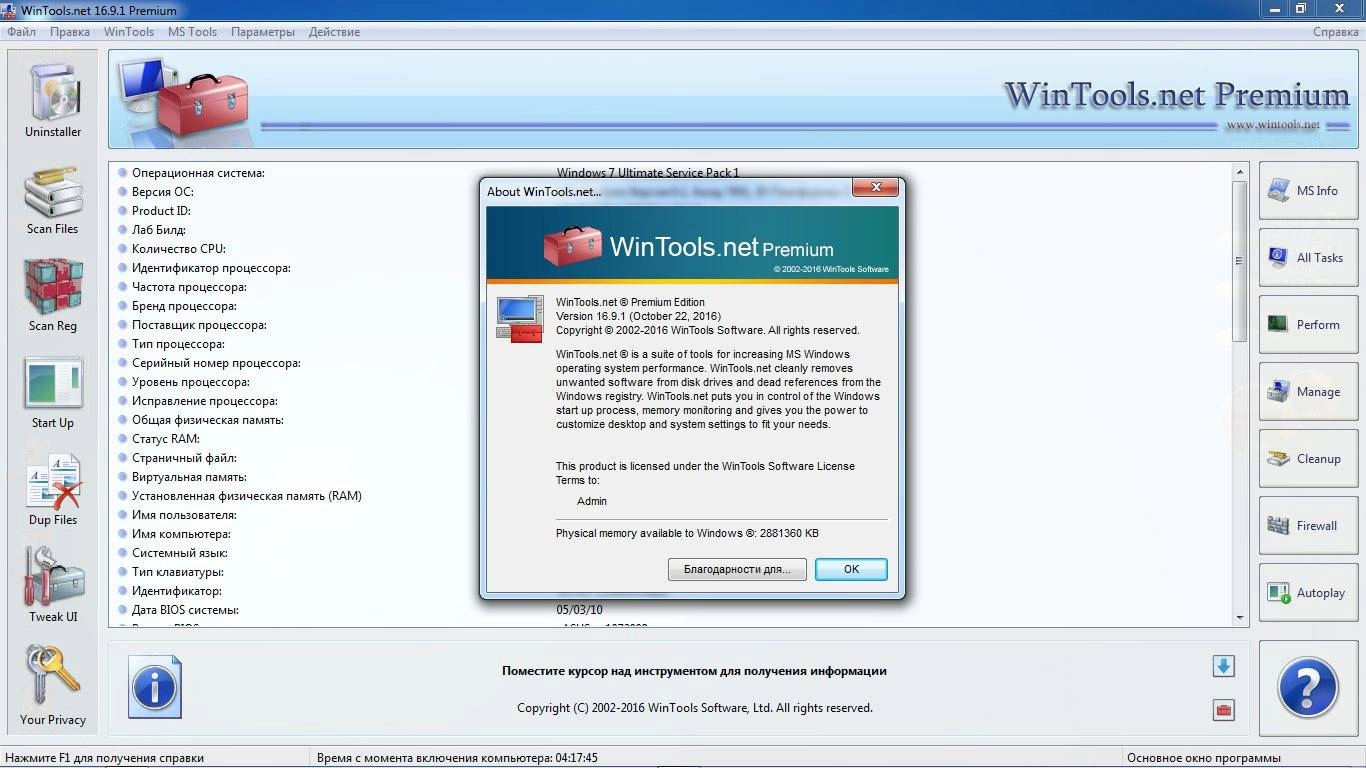Select the Бренд процессора row
The height and width of the screenshot is (768, 1366).
click(672, 306)
